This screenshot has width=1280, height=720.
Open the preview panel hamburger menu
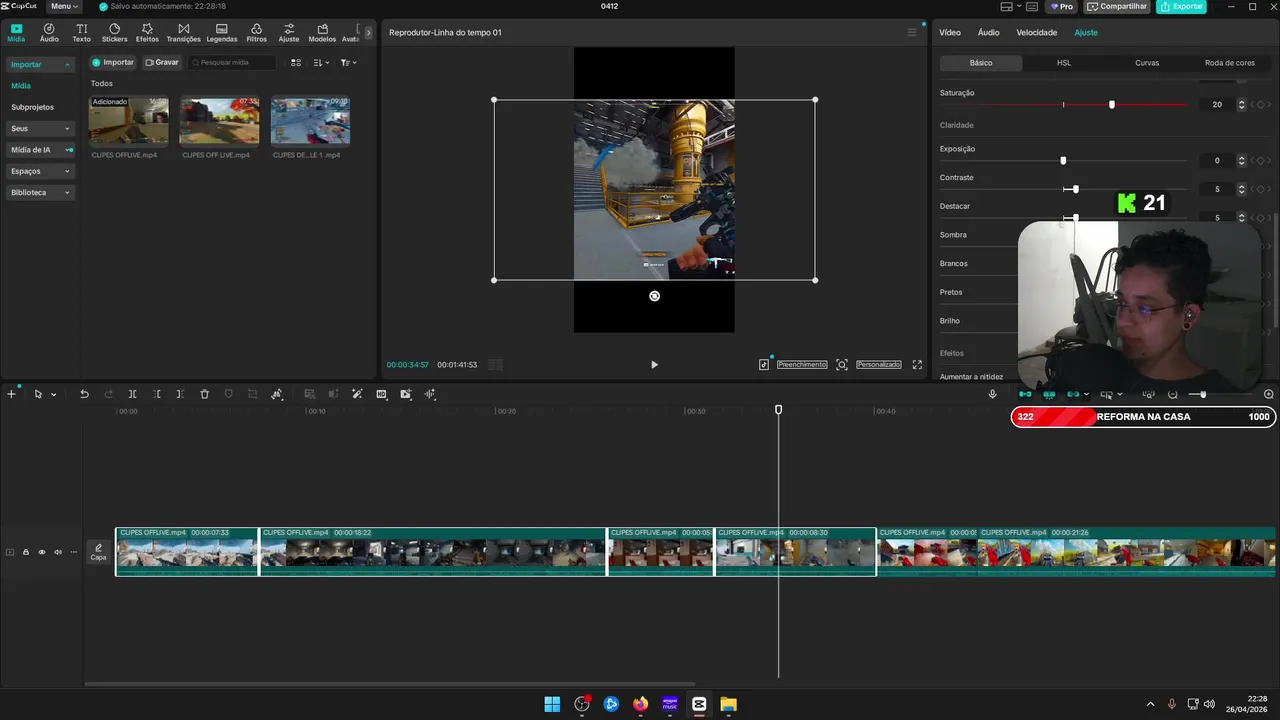911,32
